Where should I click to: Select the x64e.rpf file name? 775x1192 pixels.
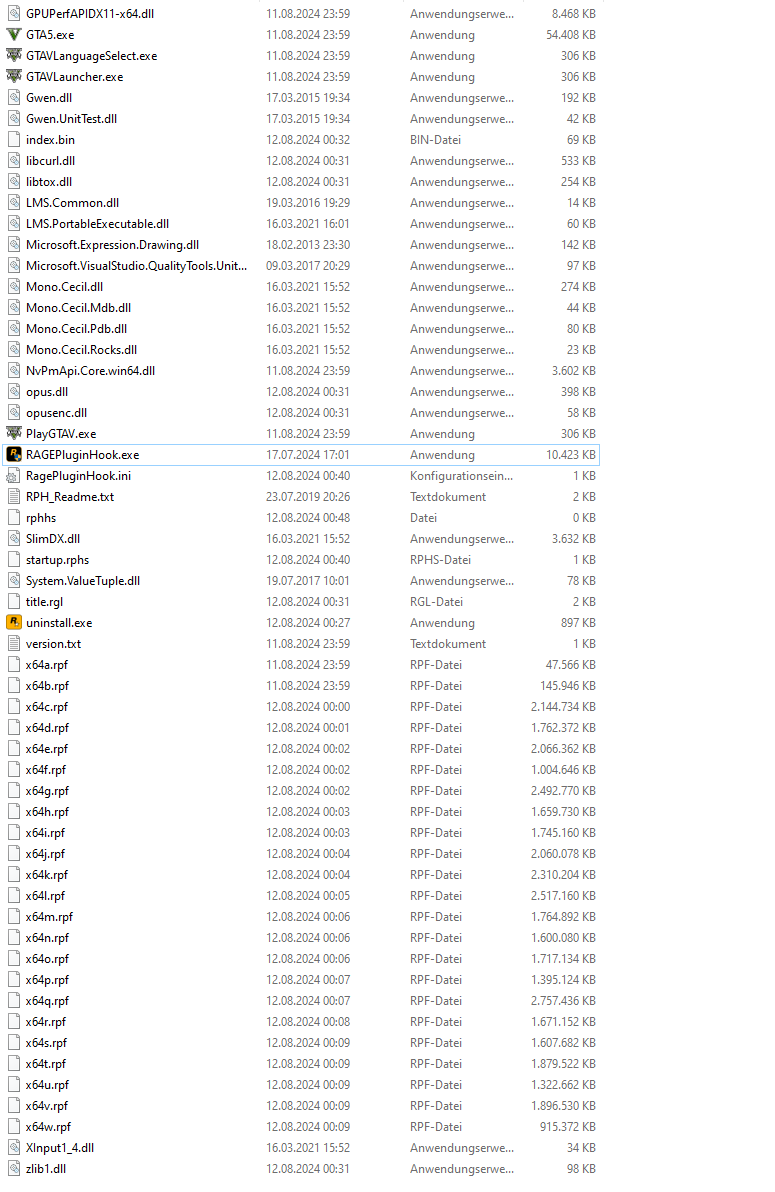click(47, 749)
